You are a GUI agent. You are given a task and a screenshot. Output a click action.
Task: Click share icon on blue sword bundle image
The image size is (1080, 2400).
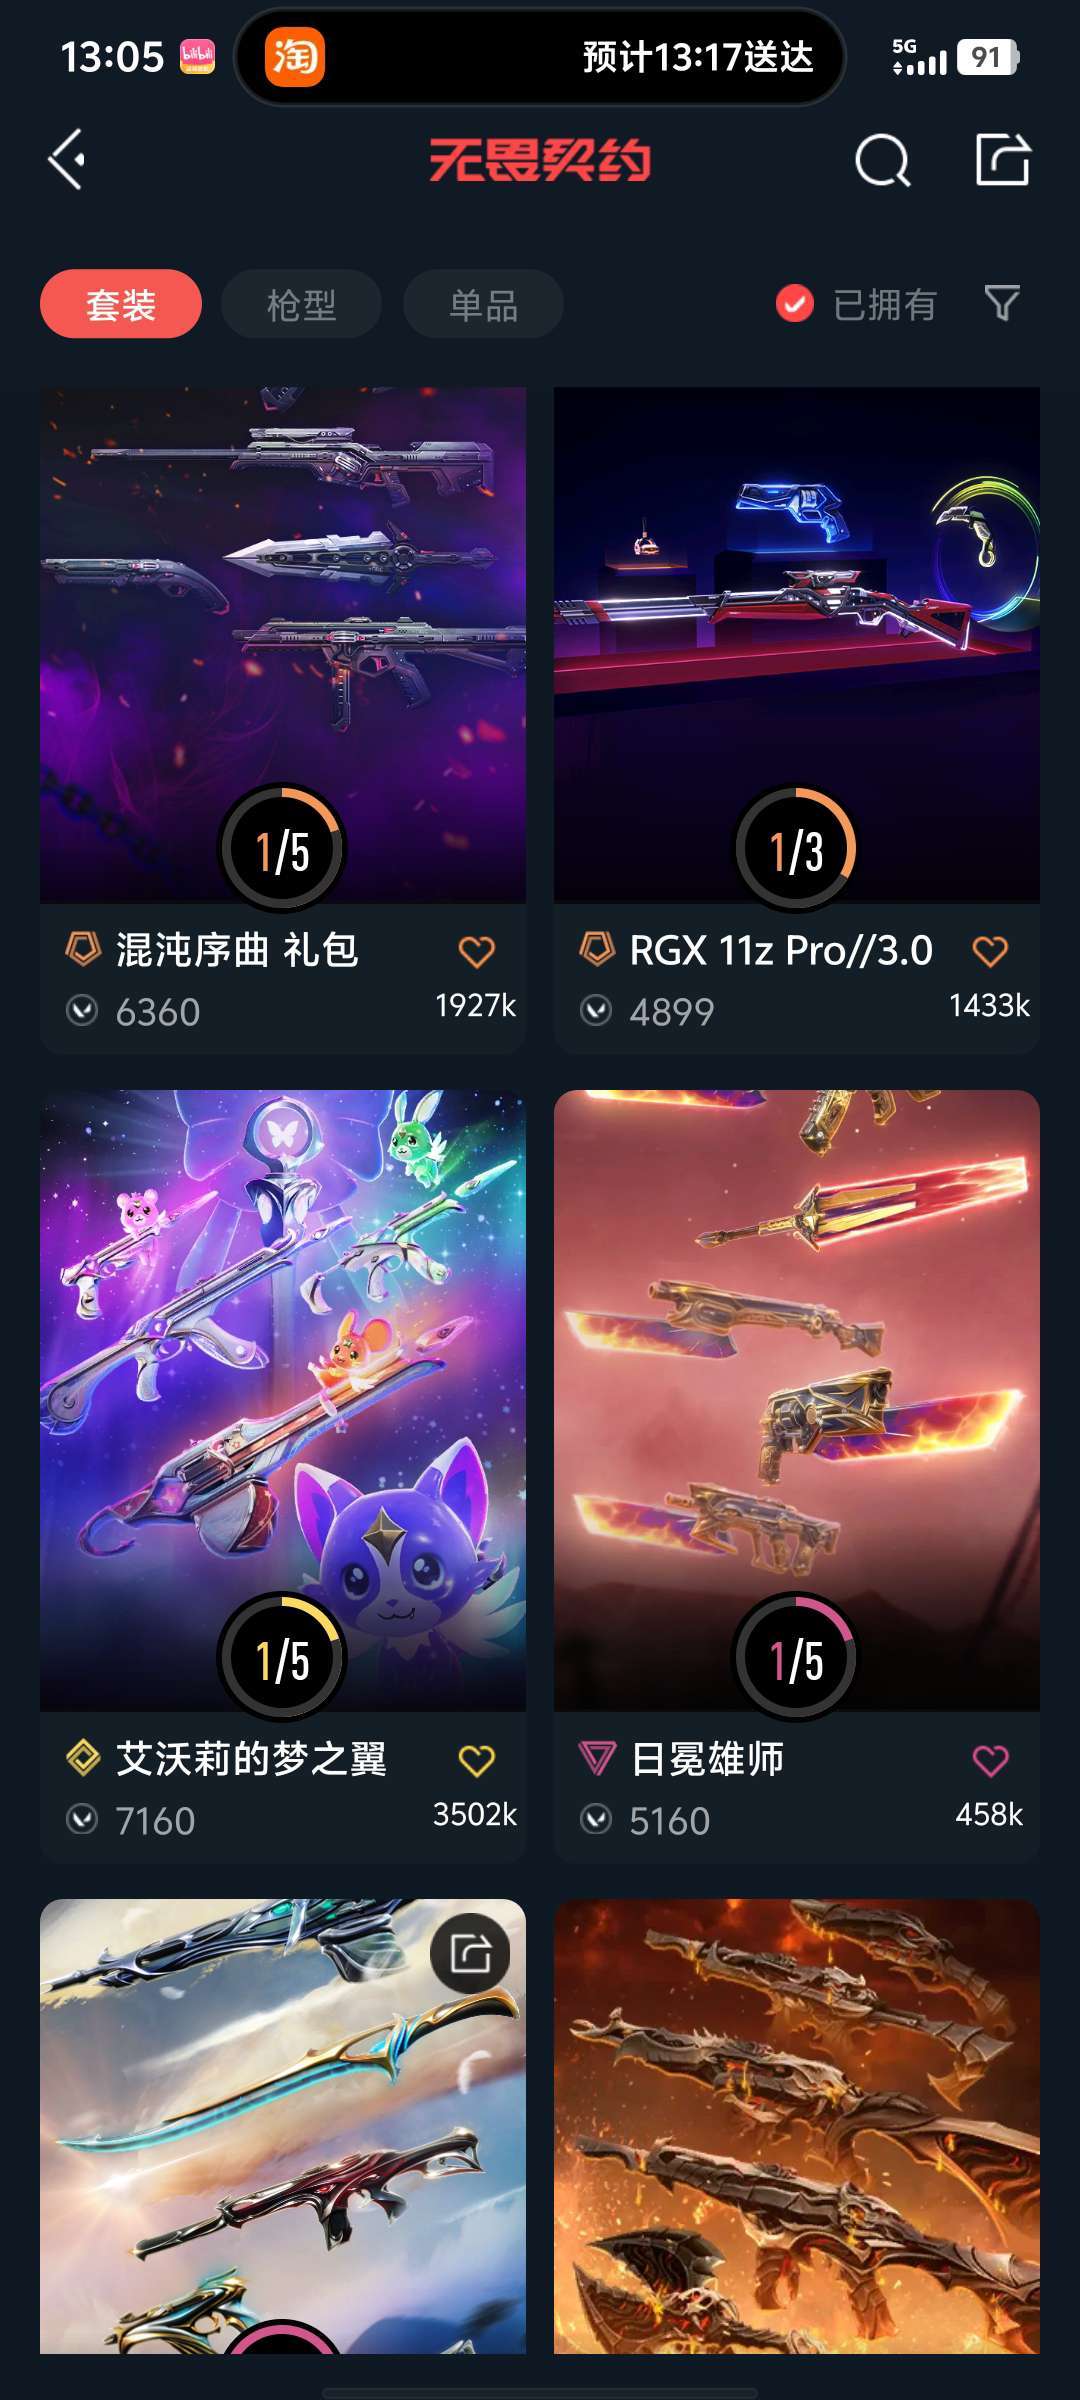pos(471,1953)
